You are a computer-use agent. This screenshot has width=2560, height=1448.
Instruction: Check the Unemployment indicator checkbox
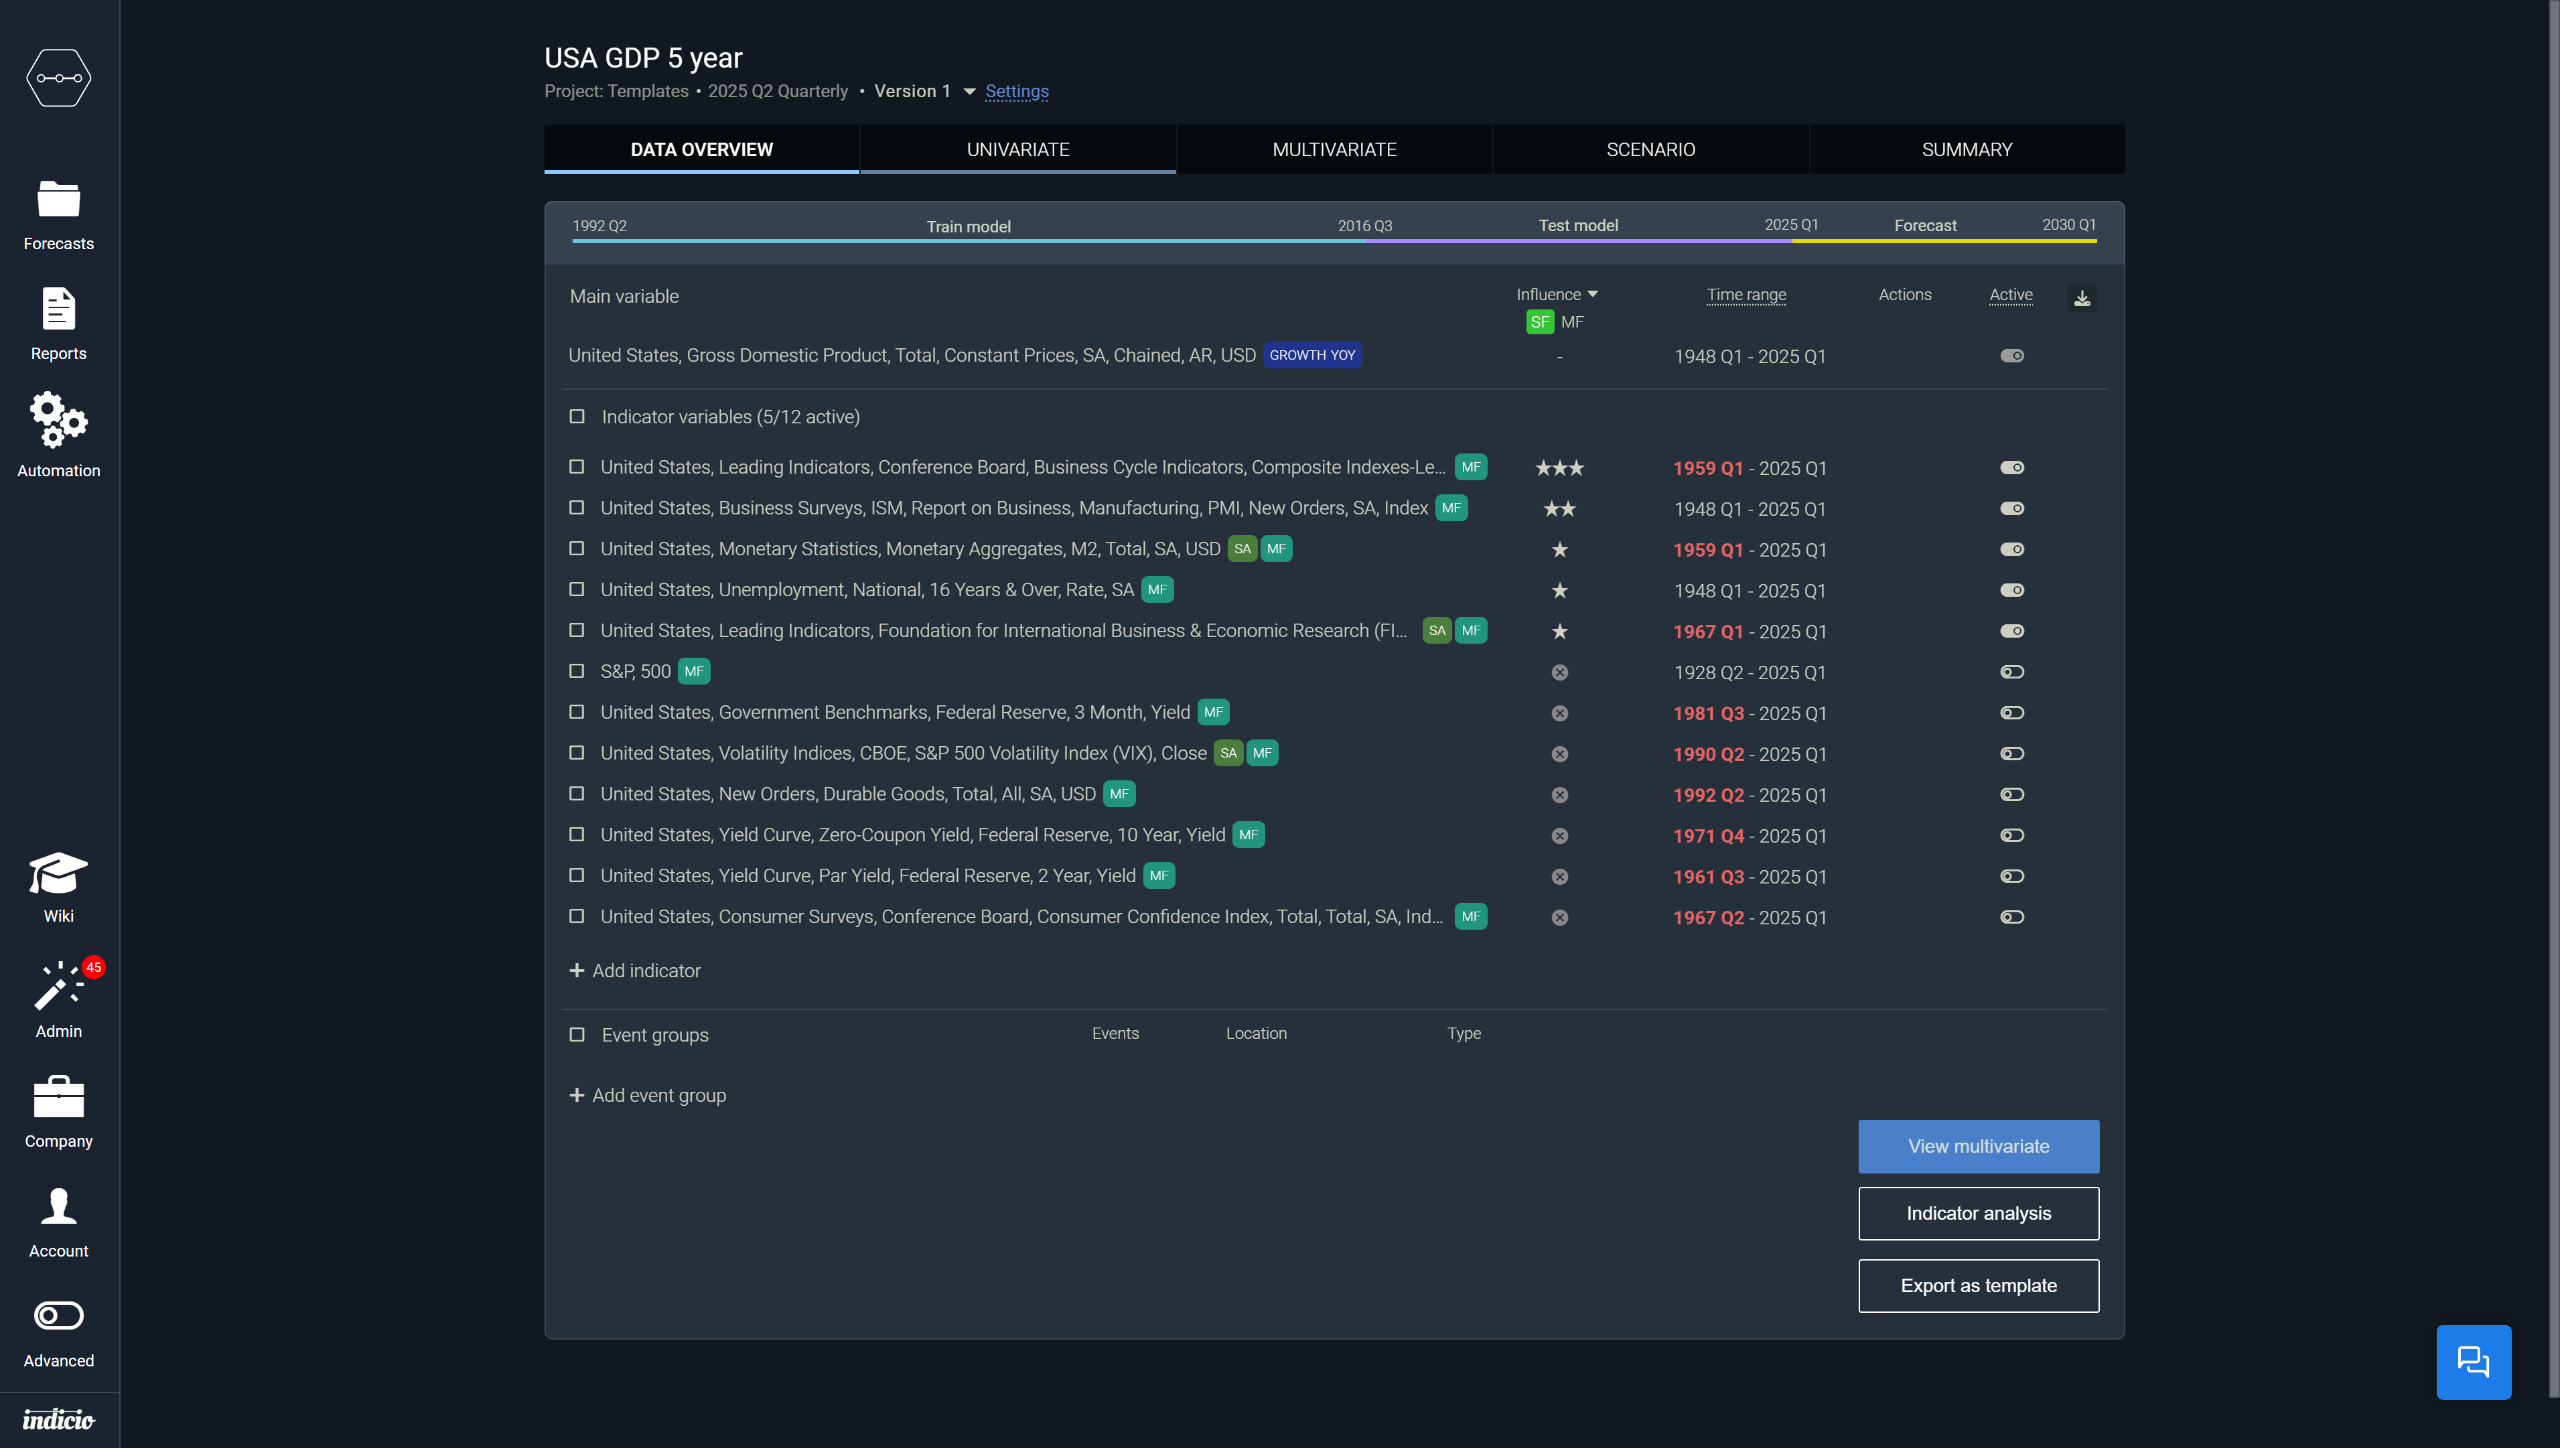[577, 590]
